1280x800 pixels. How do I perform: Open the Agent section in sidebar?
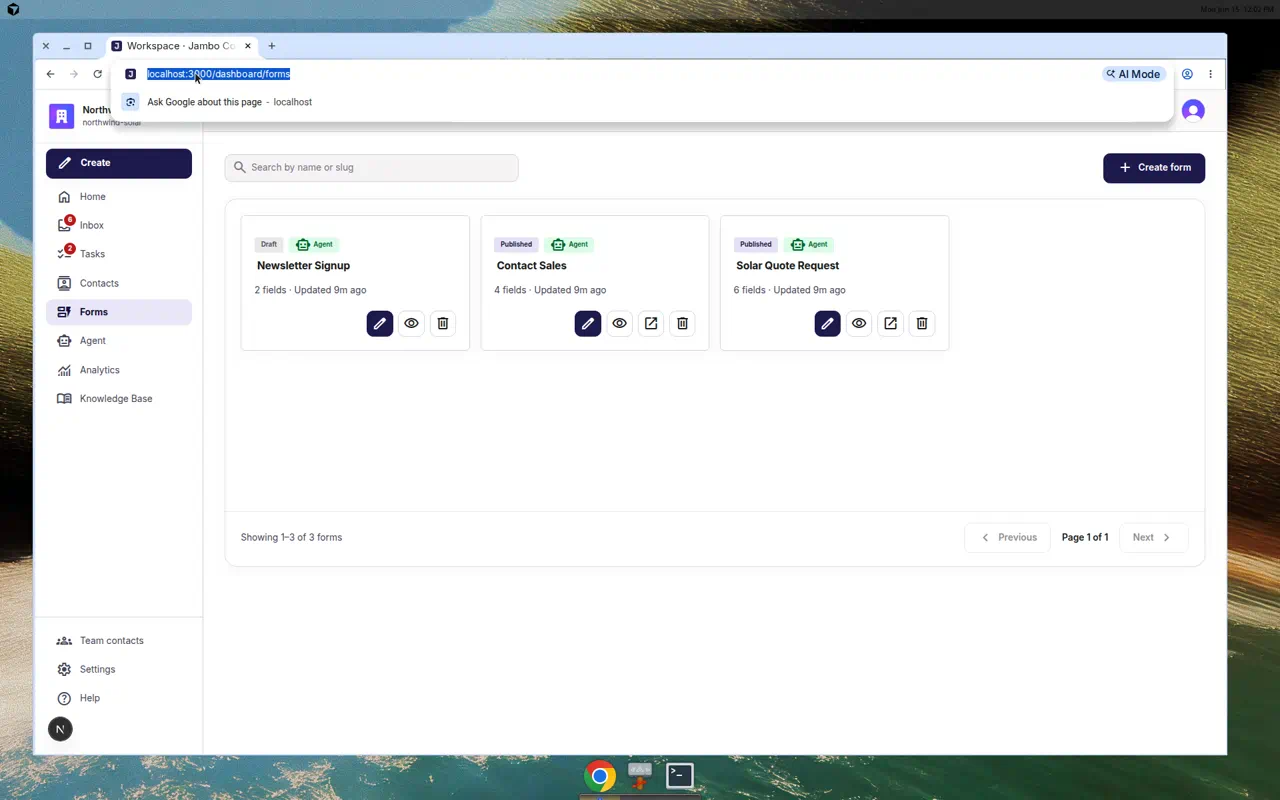pyautogui.click(x=119, y=341)
